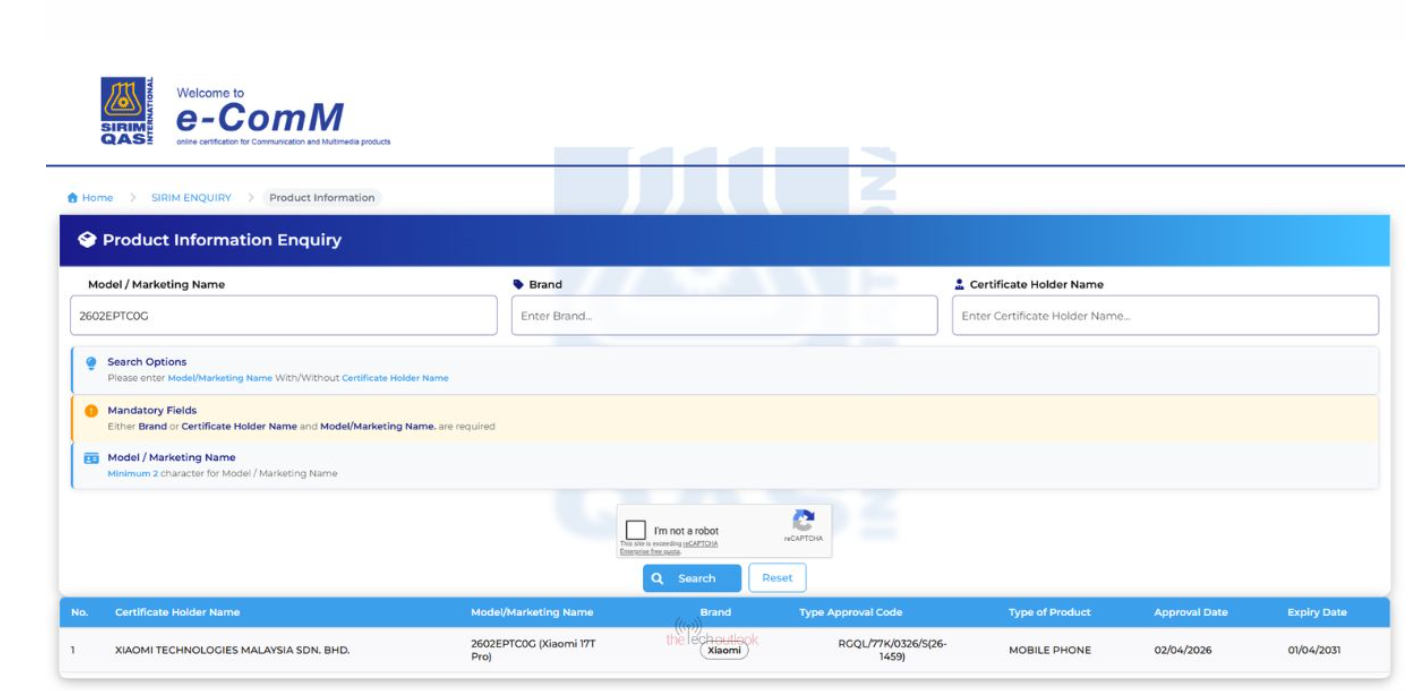The width and height of the screenshot is (1428, 691).
Task: Tick the I'm not a robot checkbox
Action: point(635,530)
